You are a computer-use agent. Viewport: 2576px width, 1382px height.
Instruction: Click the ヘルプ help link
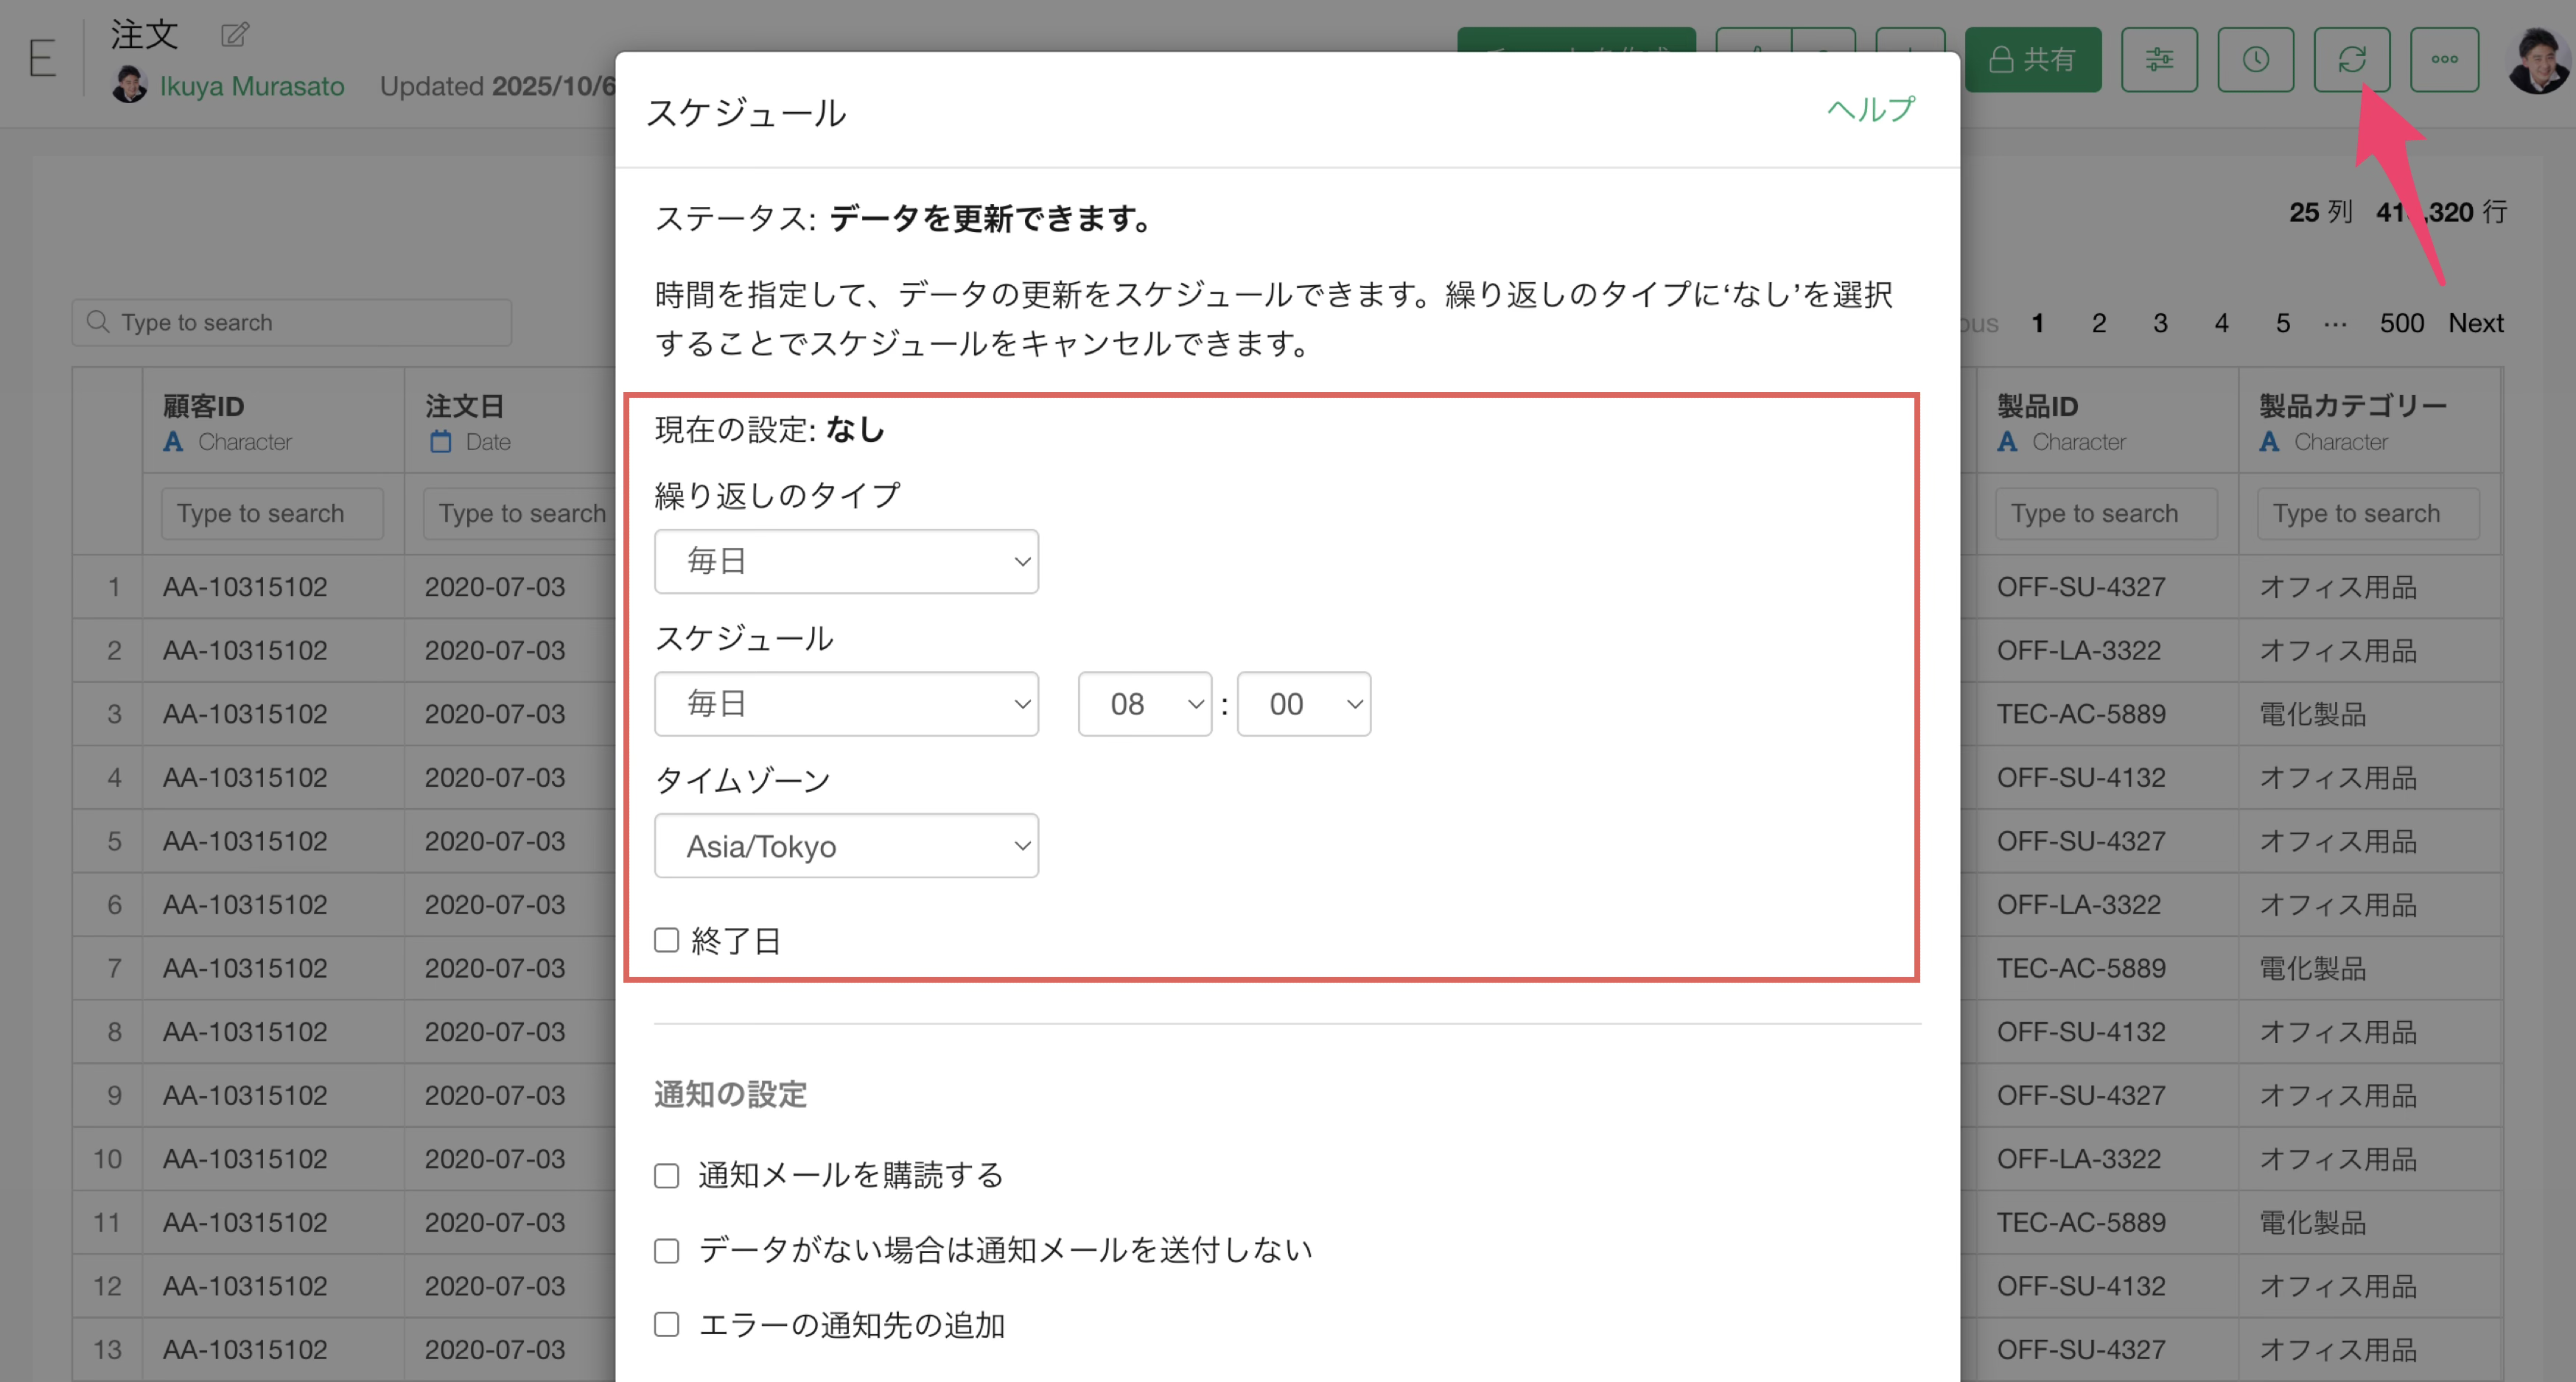1870,109
